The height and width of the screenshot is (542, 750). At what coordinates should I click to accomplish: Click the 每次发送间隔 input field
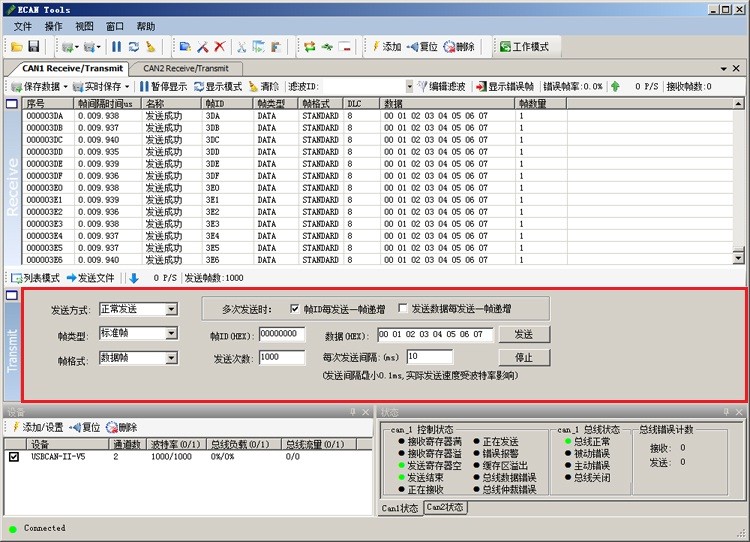point(430,356)
